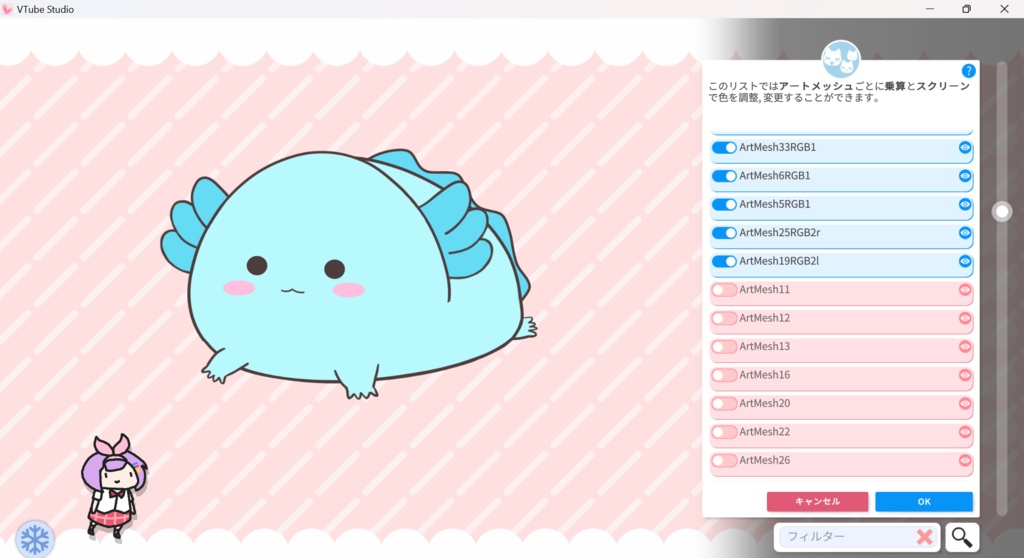The image size is (1024, 558).
Task: Click eye icon for ArtMesh16
Action: pyautogui.click(x=965, y=375)
